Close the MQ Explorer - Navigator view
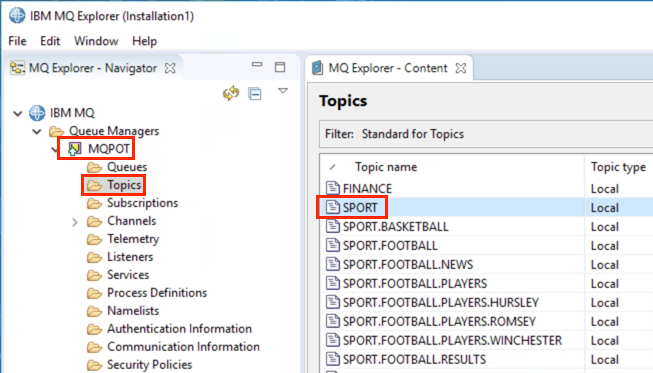653x373 pixels. coord(170,68)
